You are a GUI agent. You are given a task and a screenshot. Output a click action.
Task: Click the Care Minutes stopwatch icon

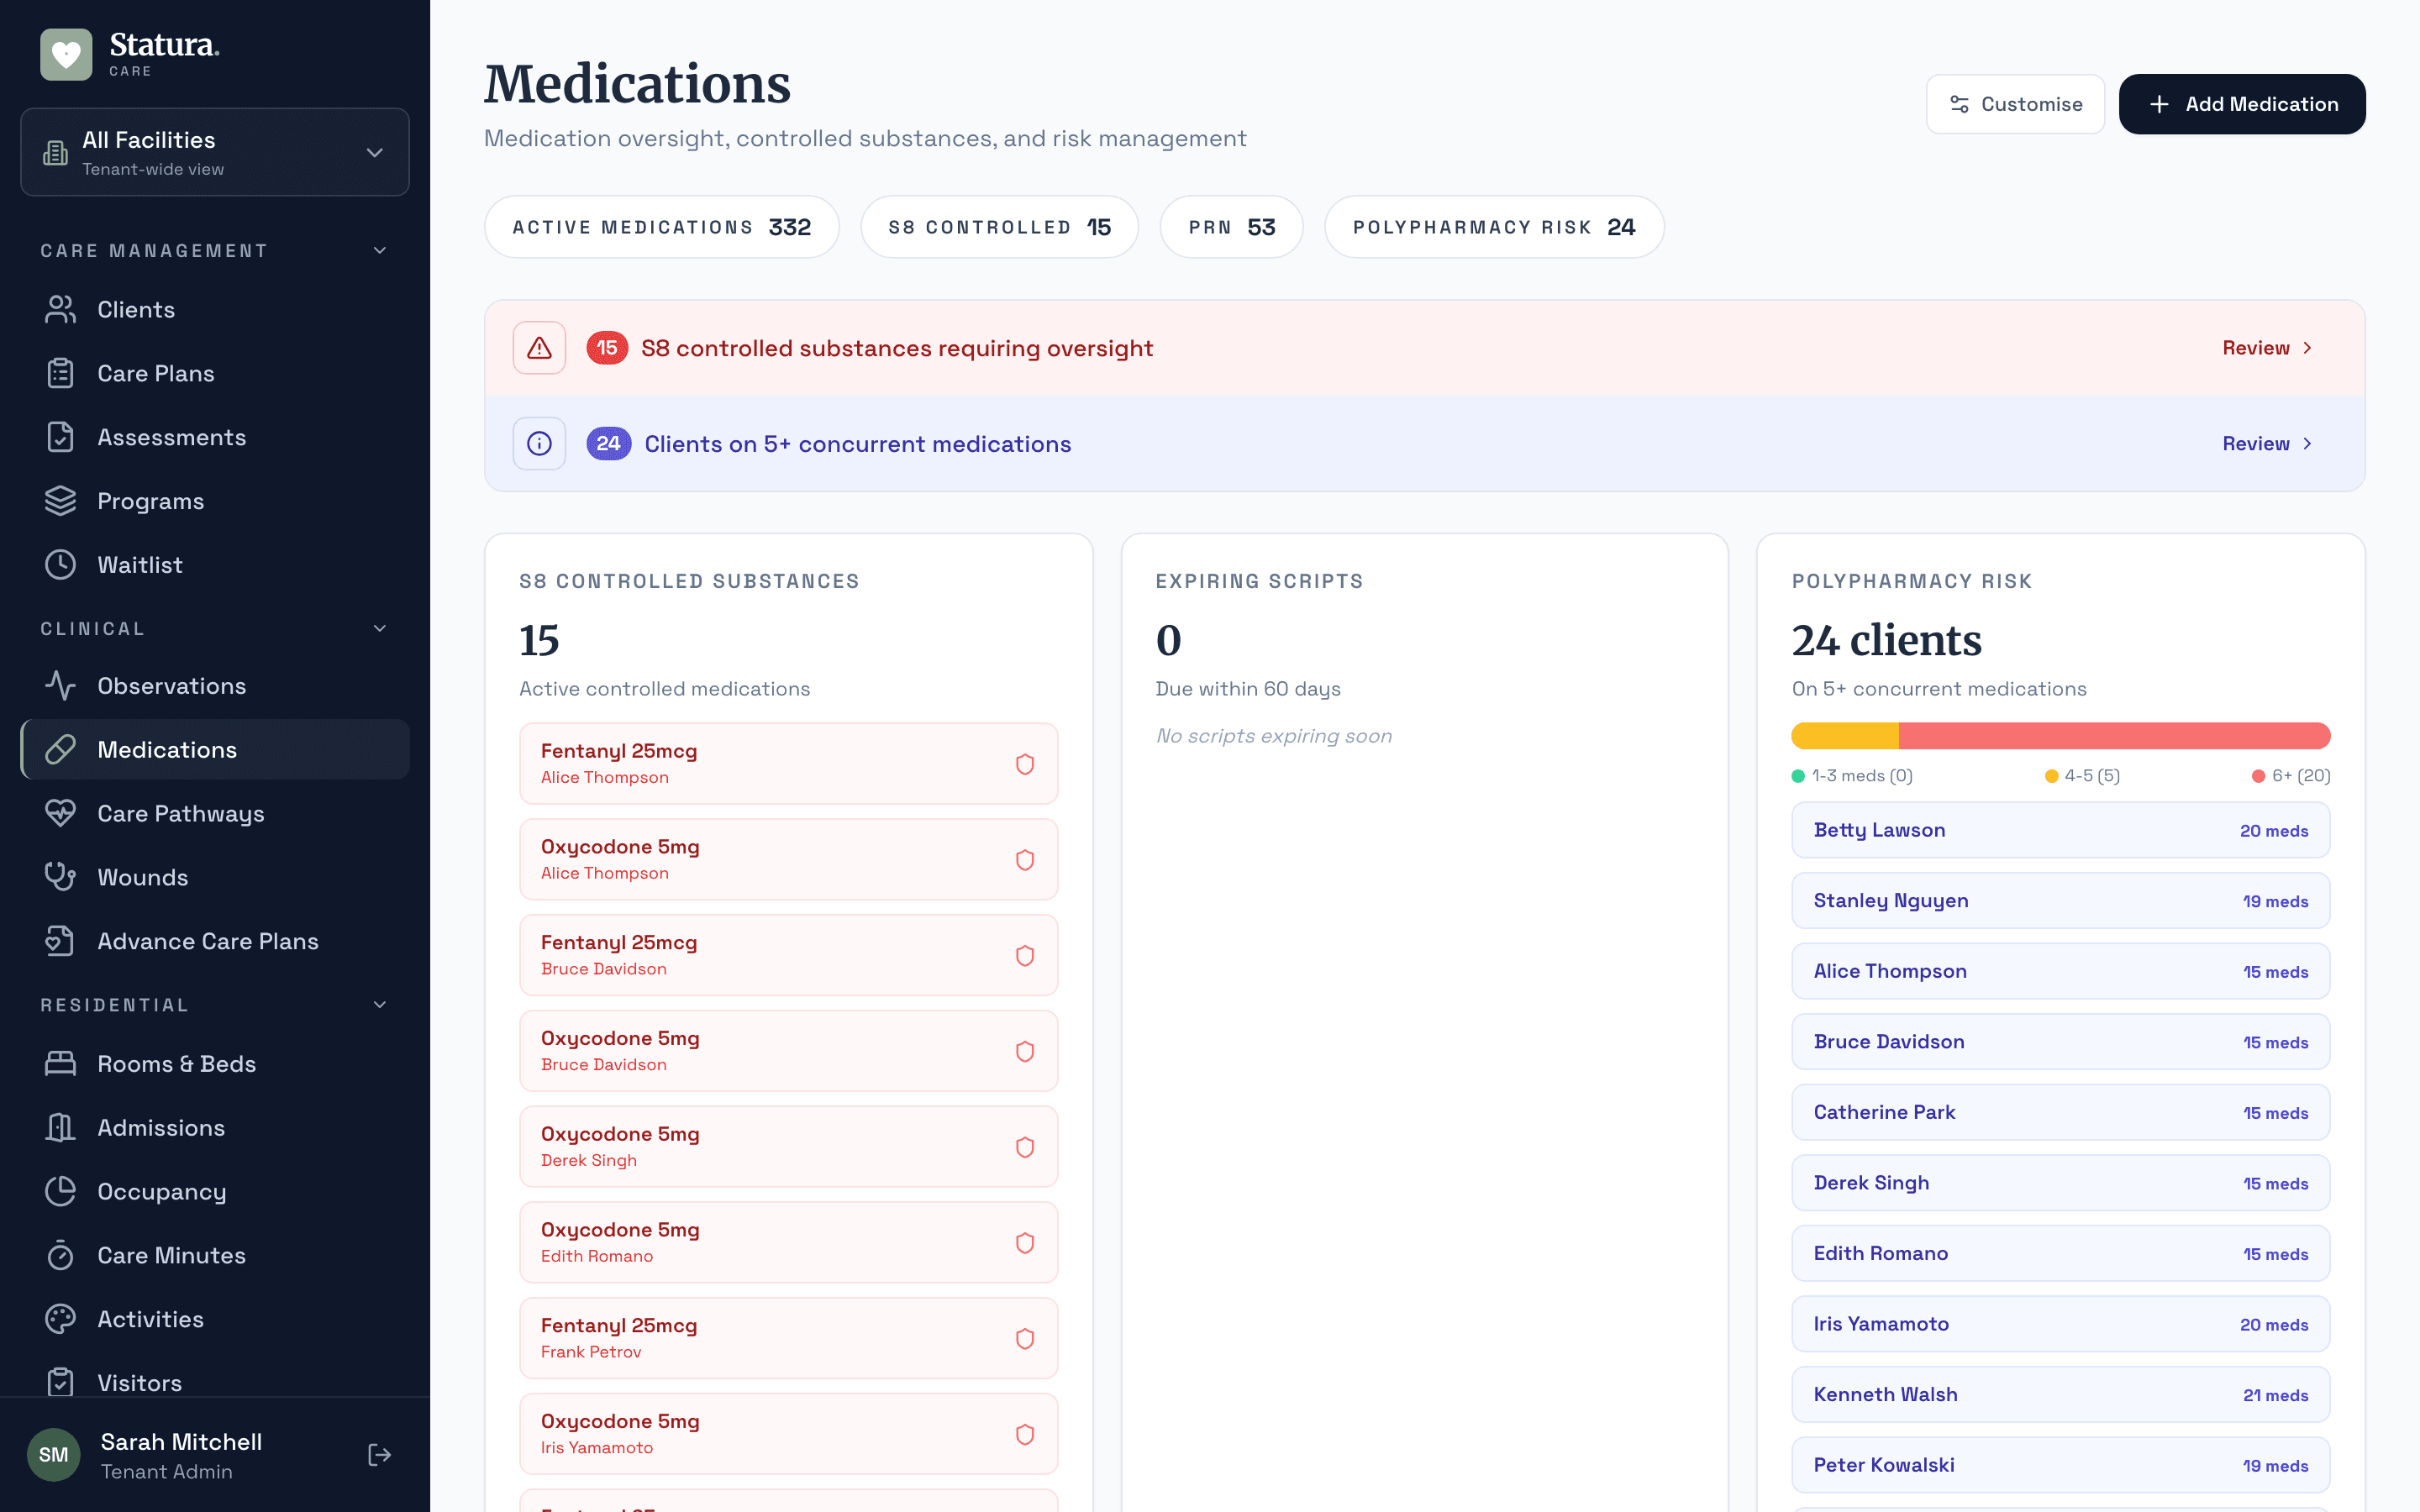tap(61, 1255)
